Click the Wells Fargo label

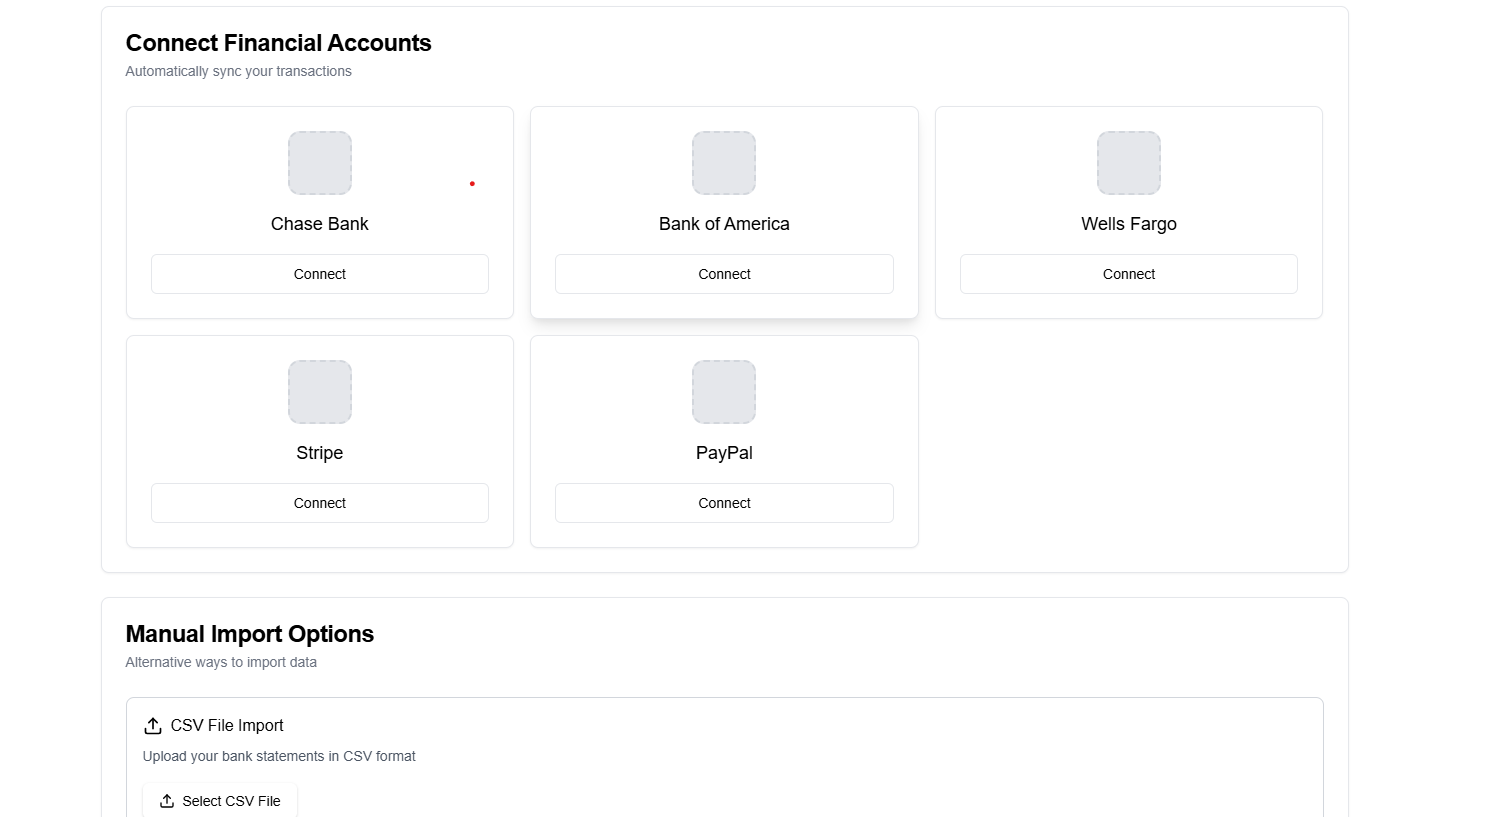(1129, 224)
